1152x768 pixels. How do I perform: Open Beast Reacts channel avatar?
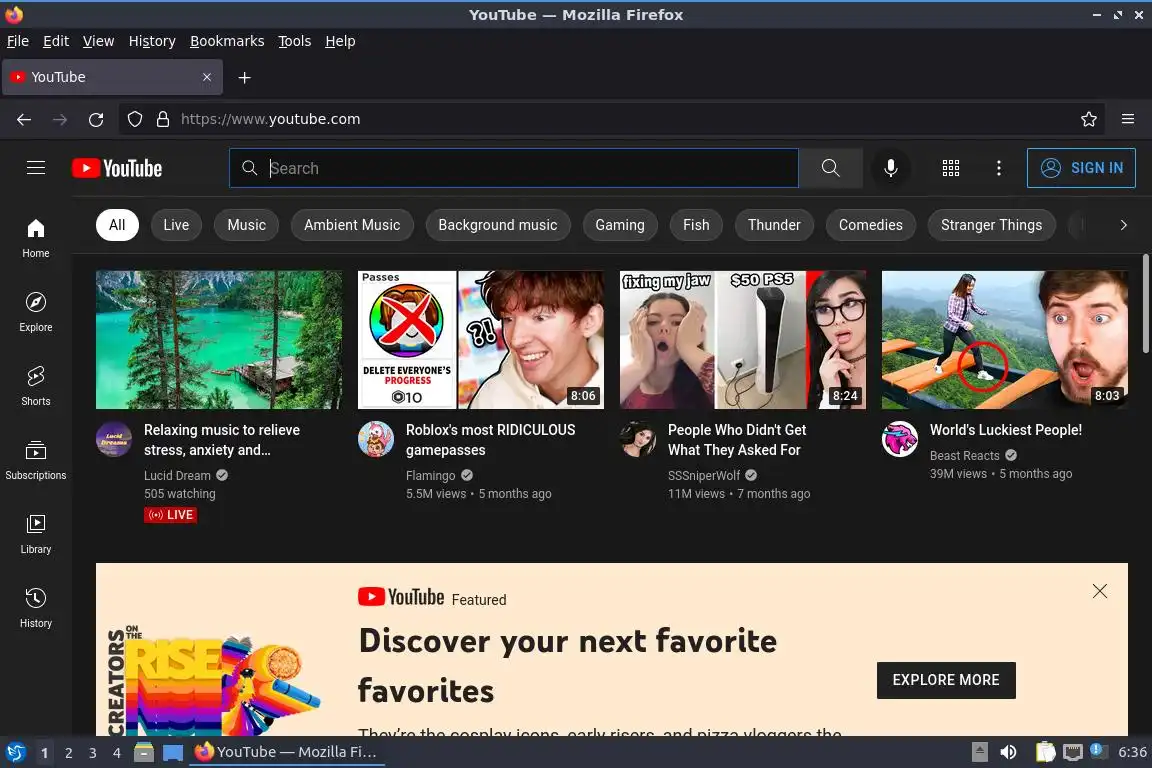900,439
